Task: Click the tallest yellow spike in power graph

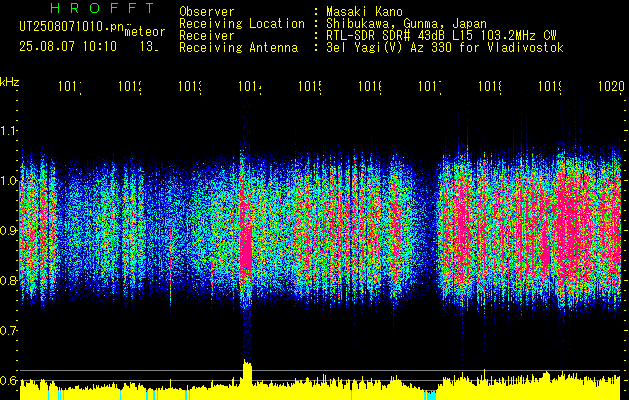Action: tap(248, 380)
